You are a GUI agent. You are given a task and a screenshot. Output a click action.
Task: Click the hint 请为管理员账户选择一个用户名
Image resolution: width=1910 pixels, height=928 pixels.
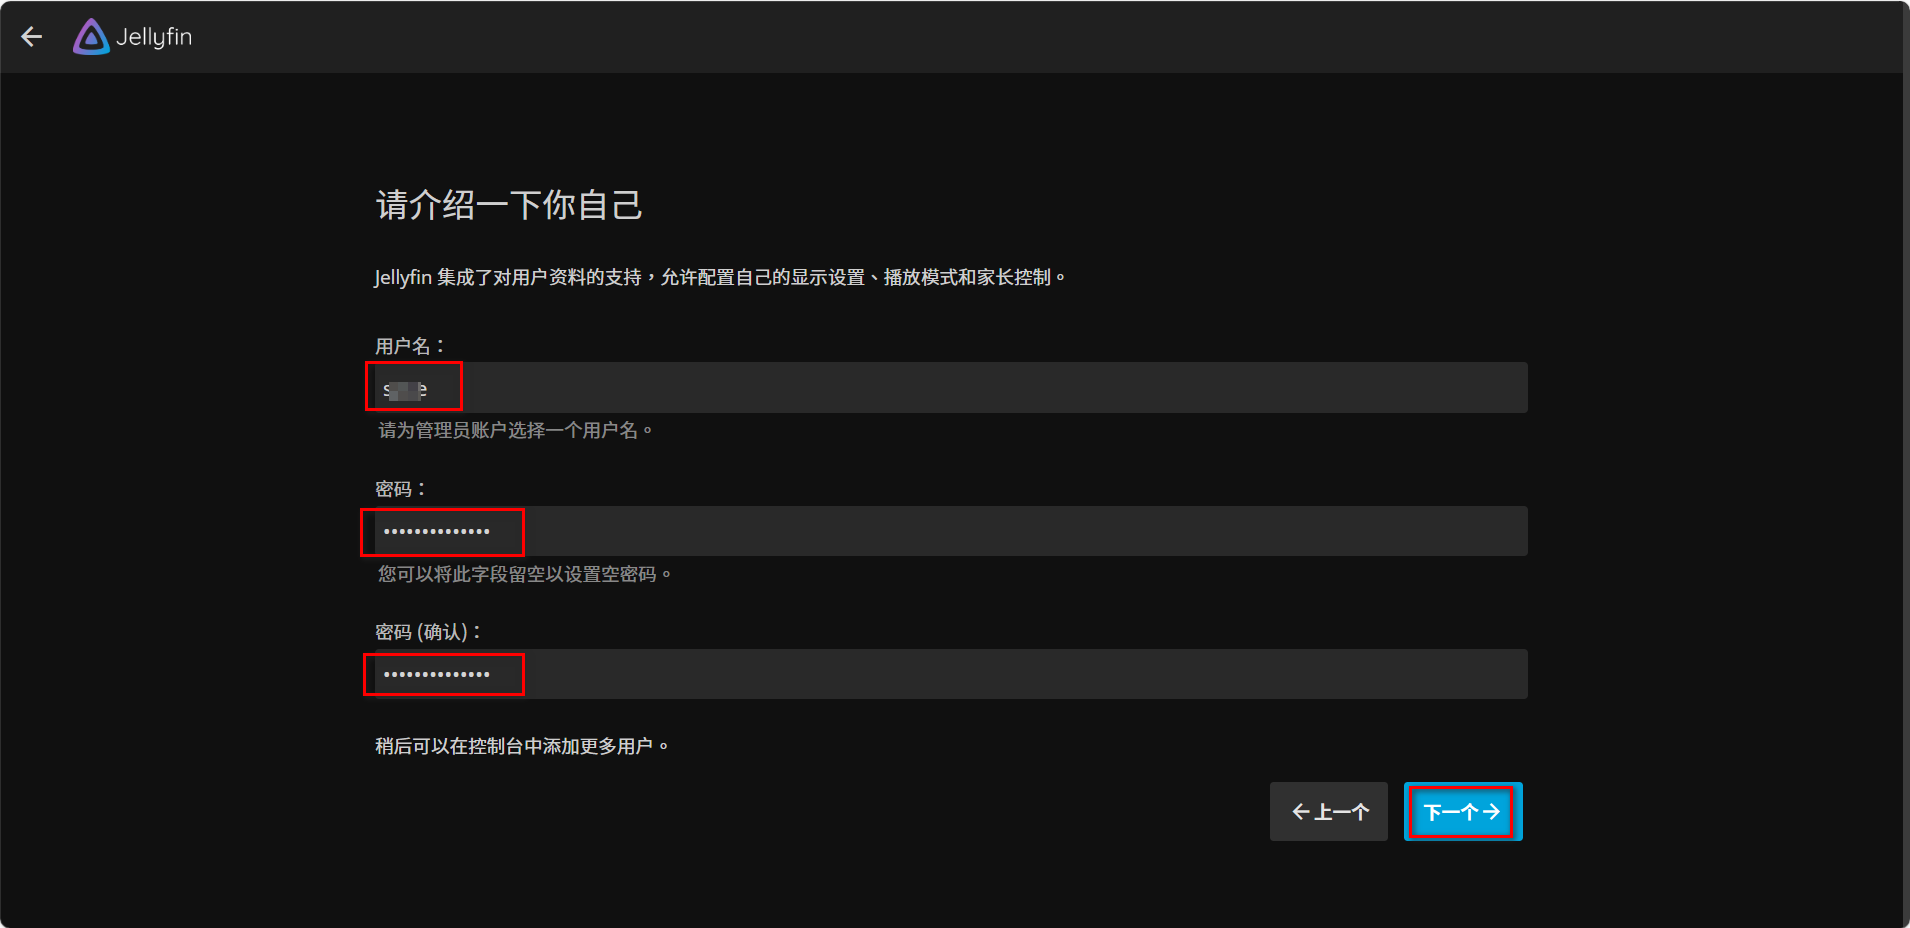(x=514, y=430)
